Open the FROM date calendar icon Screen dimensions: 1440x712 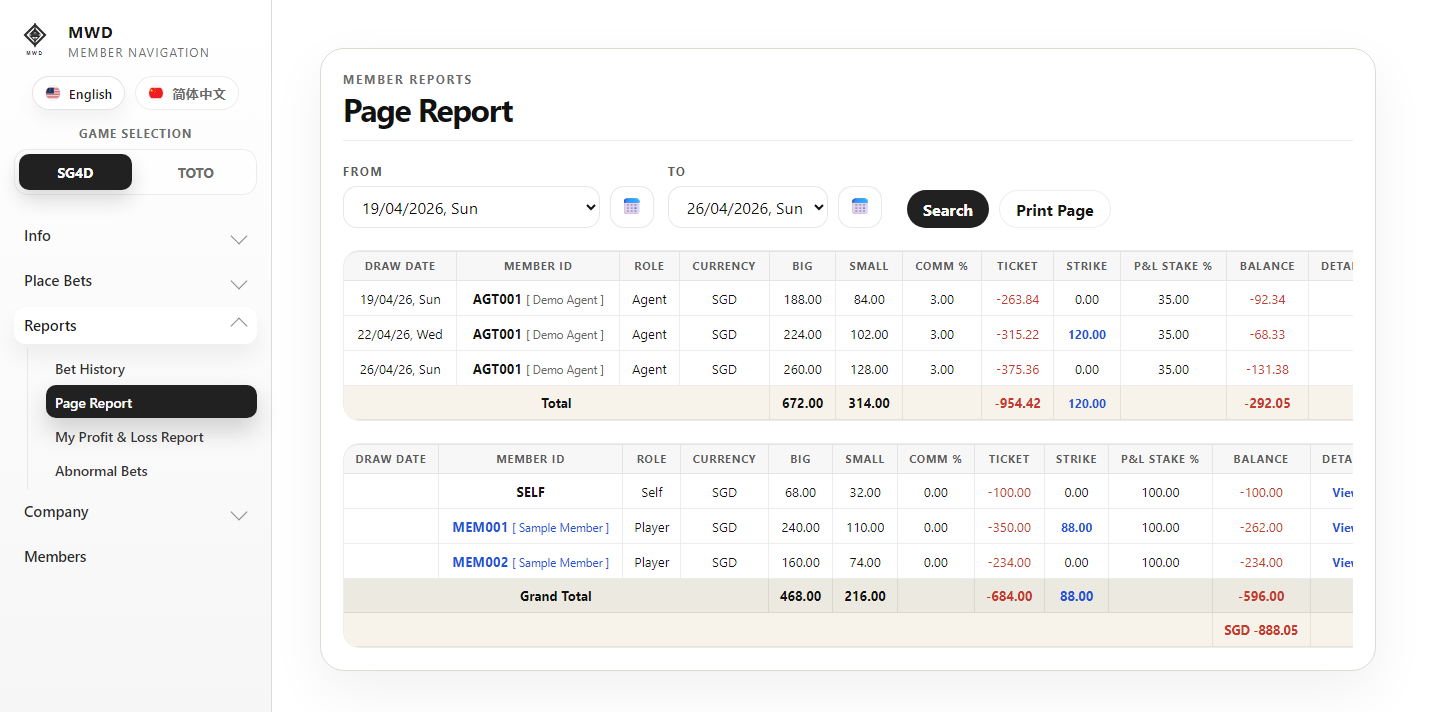coord(631,207)
